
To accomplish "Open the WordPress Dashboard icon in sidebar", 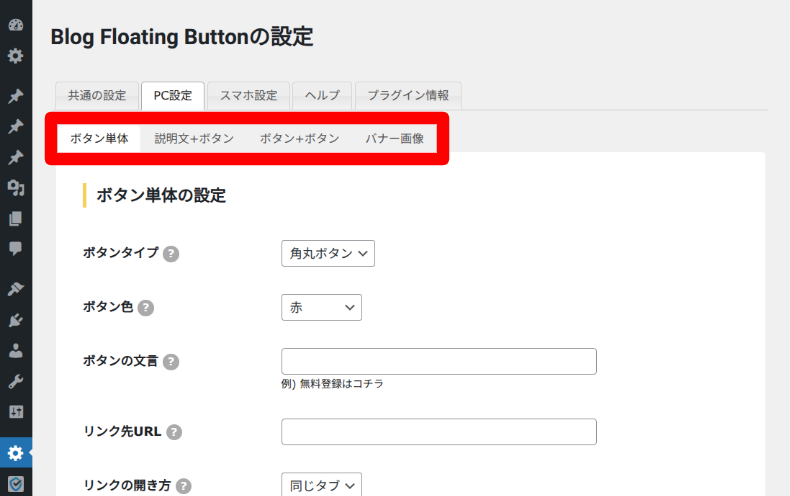I will (16, 25).
